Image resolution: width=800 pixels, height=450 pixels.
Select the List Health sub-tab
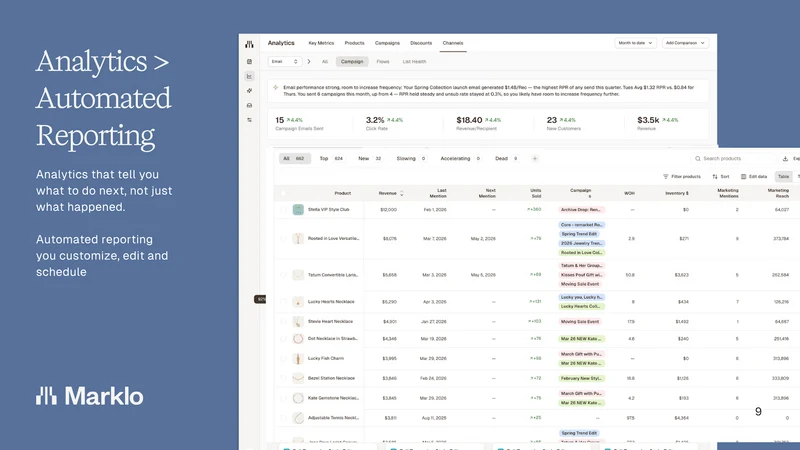pos(414,62)
